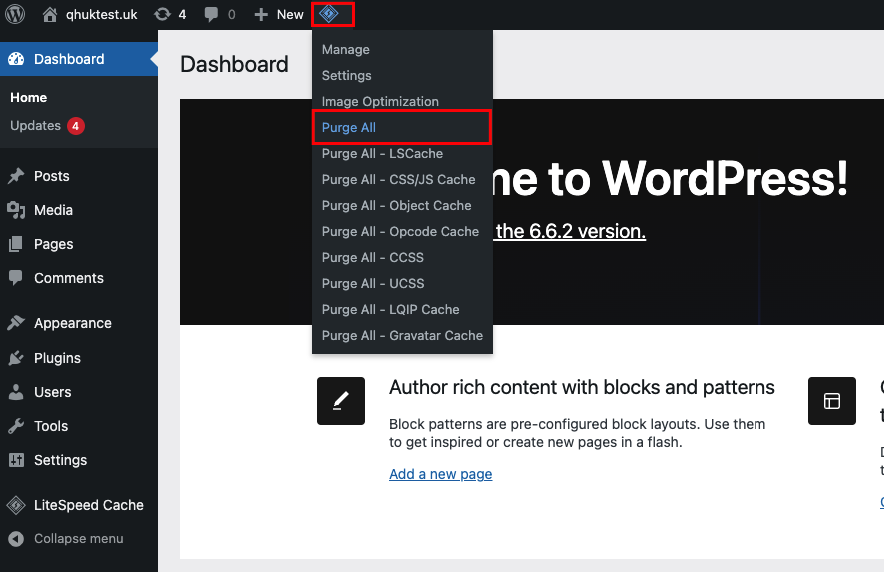Click the Appearance paintbrush icon

coord(16,323)
